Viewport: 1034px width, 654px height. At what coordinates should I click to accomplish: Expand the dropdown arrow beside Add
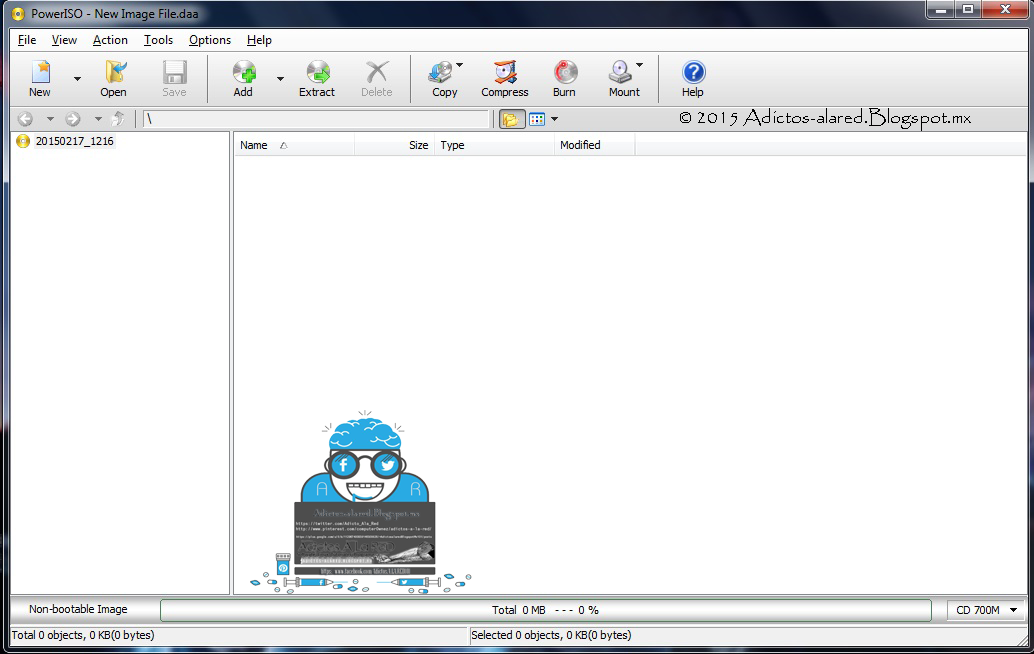(280, 79)
